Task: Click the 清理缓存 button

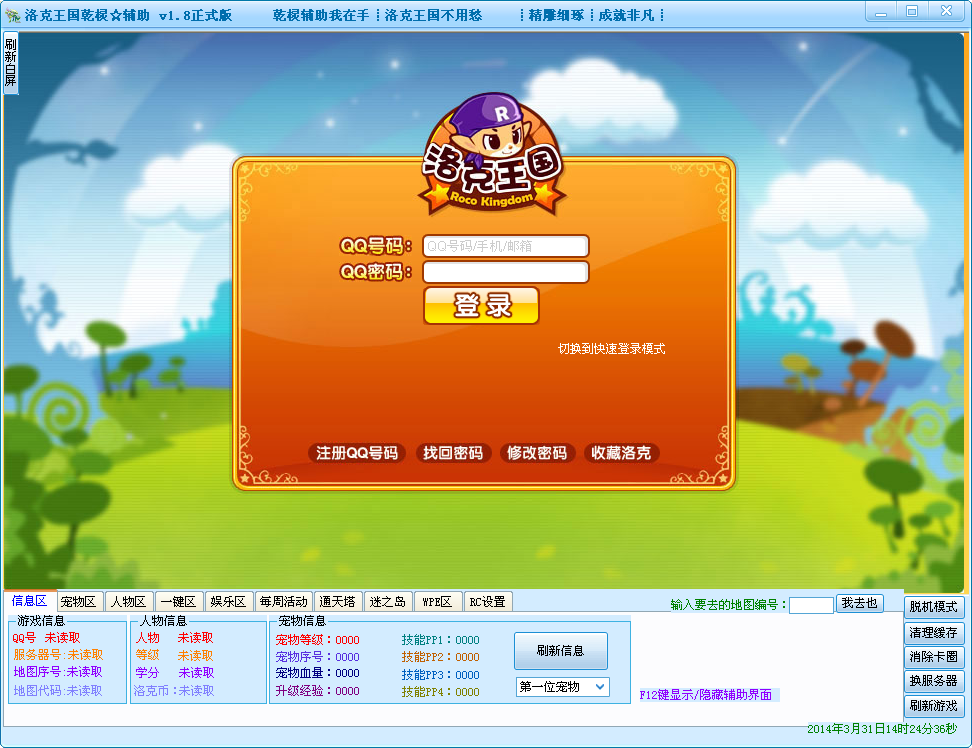Action: click(934, 633)
